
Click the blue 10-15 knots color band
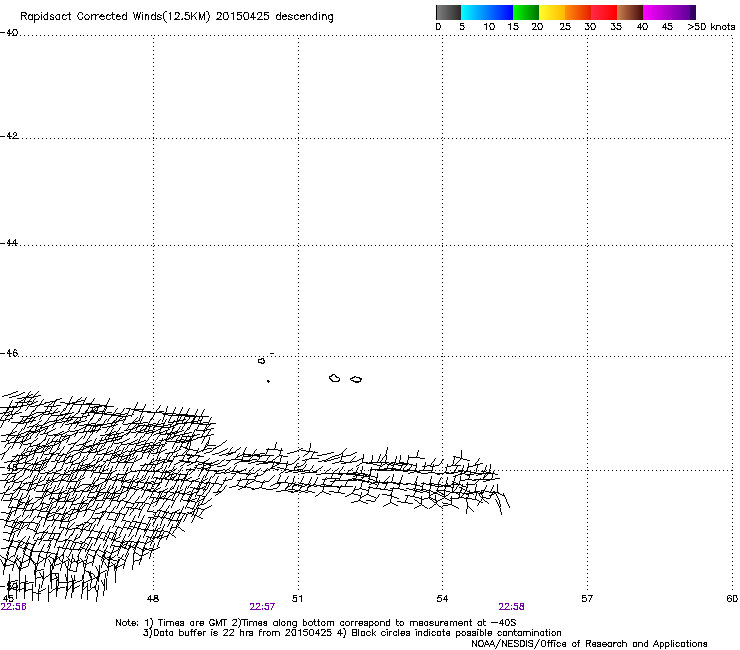coord(500,12)
